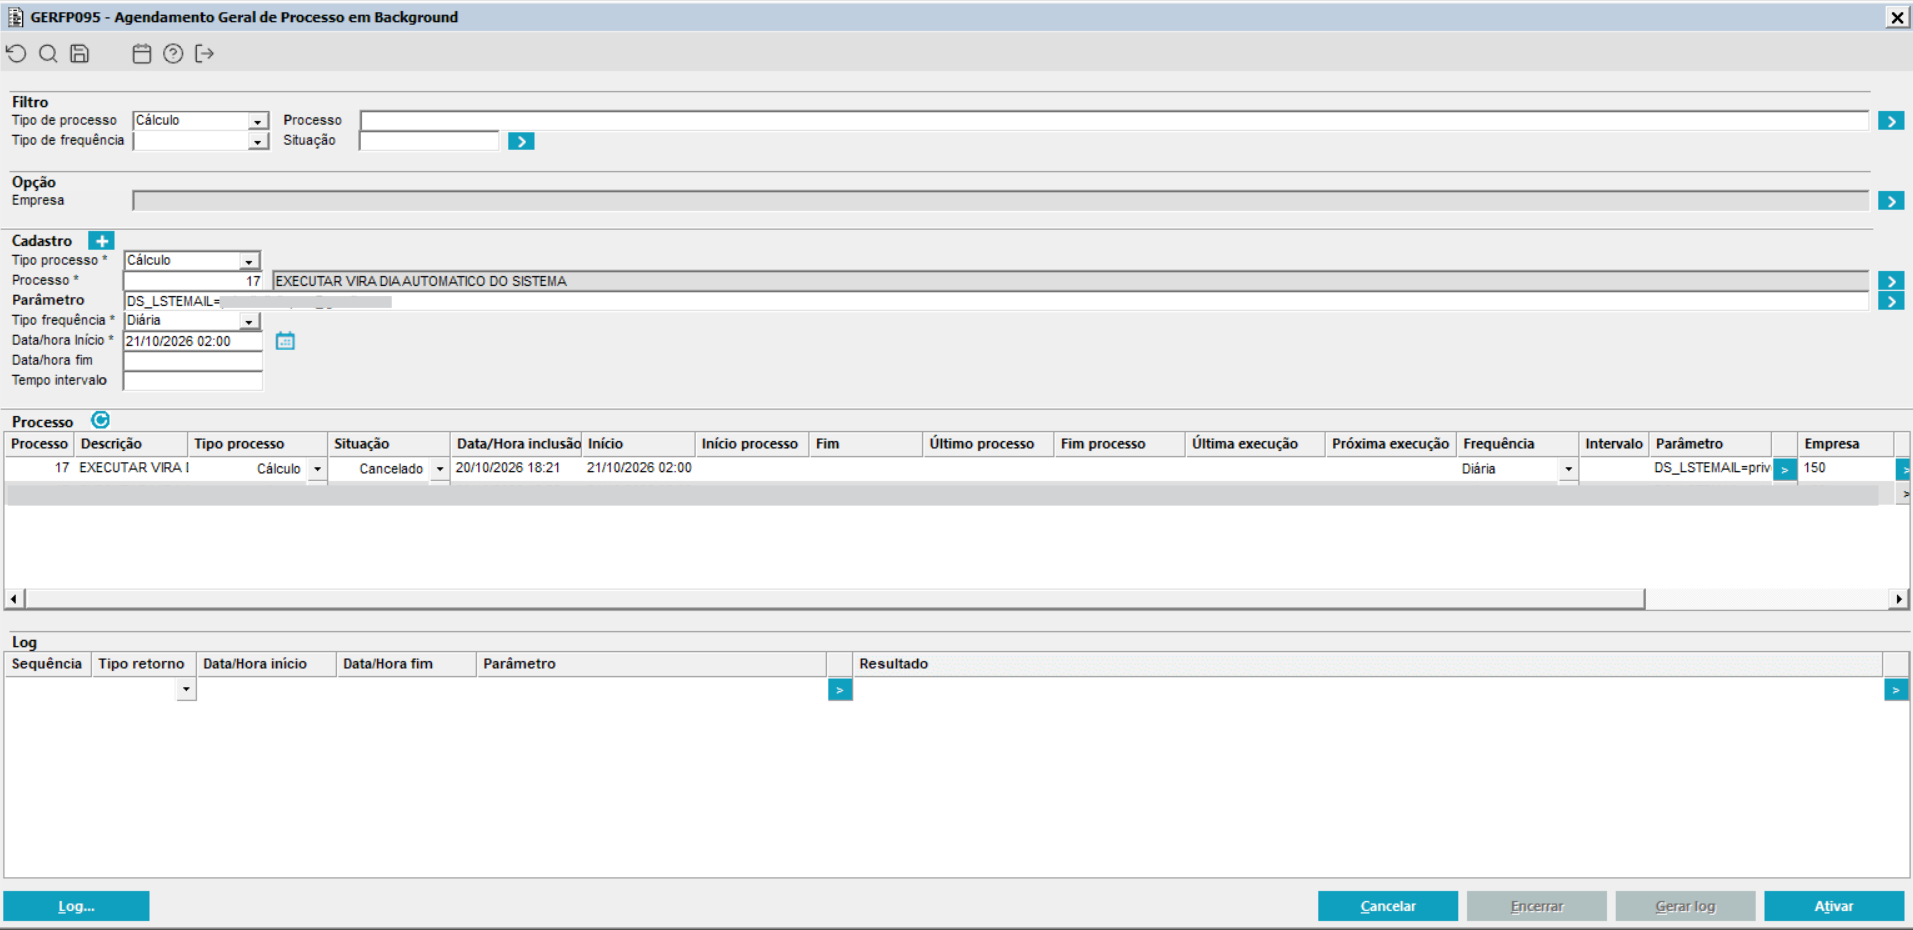Click the Cancelar button
This screenshot has height=930, width=1913.
point(1388,906)
